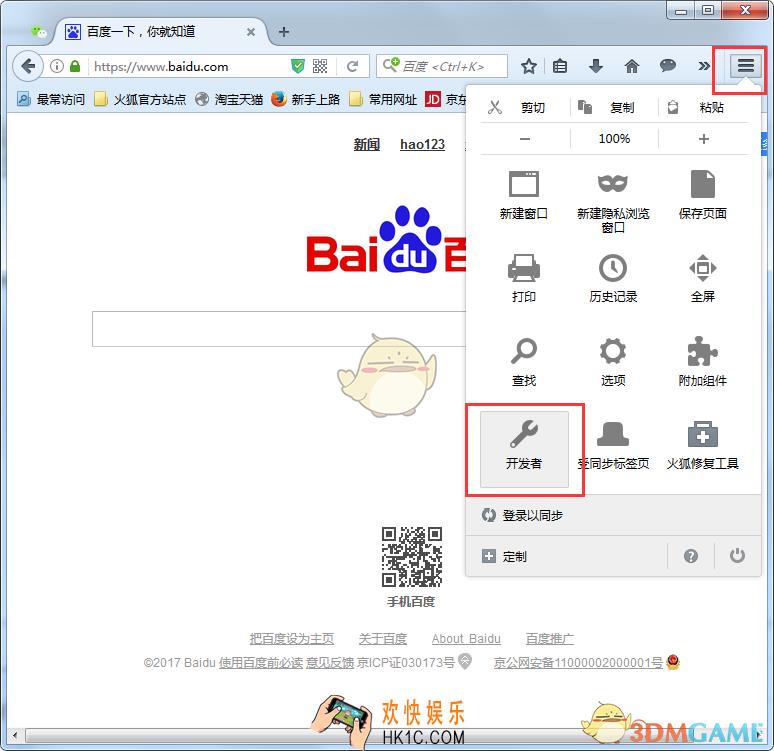
Task: Click 使用百度前必读 link
Action: [x=261, y=662]
